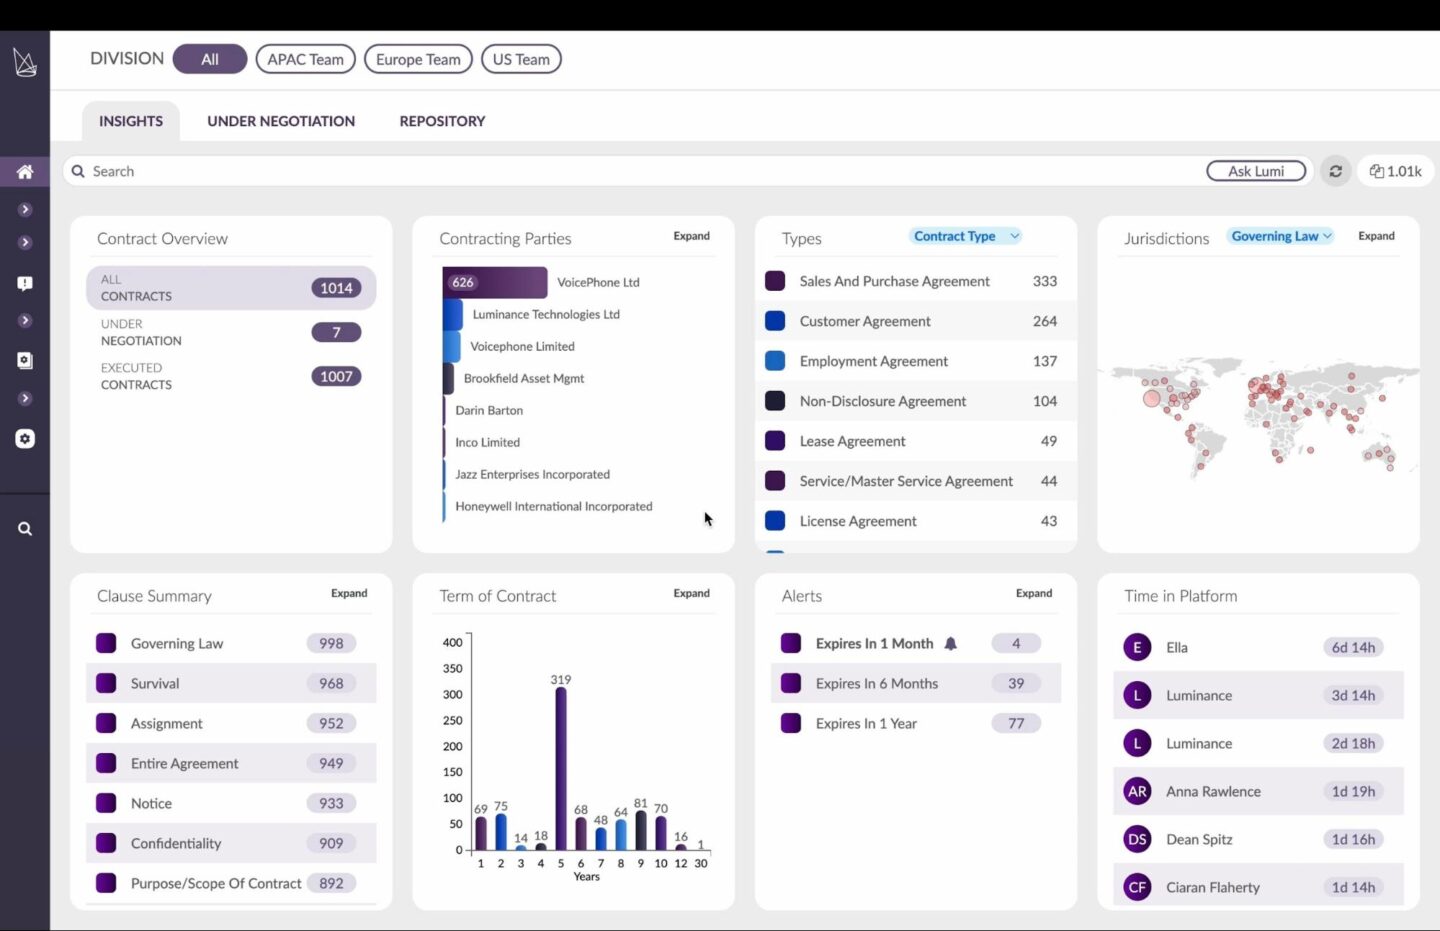Screen dimensions: 1440x931
Task: Click the alert bell on Expires In 1 Month
Action: point(950,643)
